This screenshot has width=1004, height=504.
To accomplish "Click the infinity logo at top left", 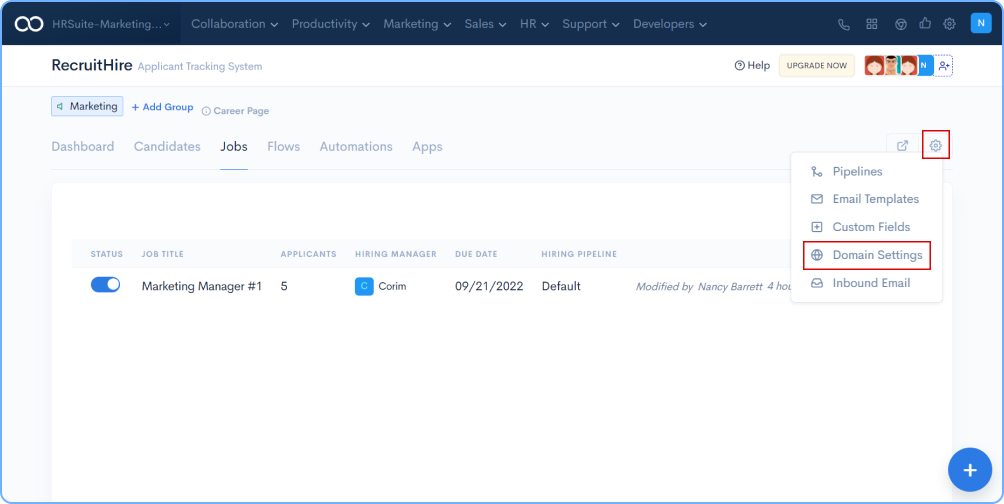I will pos(28,24).
